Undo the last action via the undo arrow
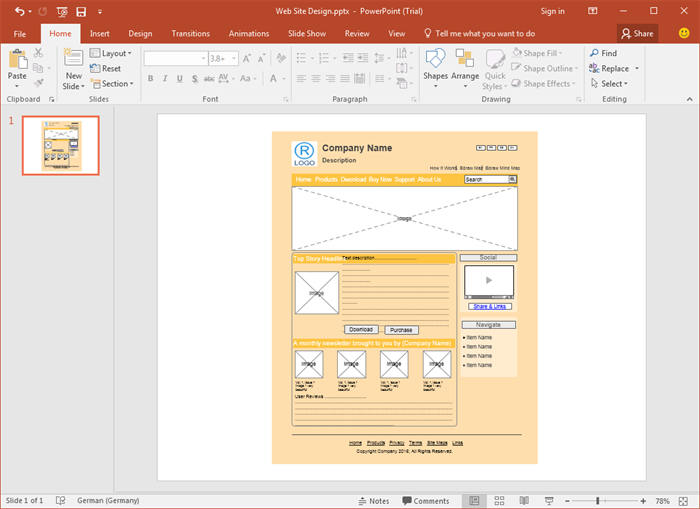Viewport: 700px width, 509px height. click(x=19, y=11)
